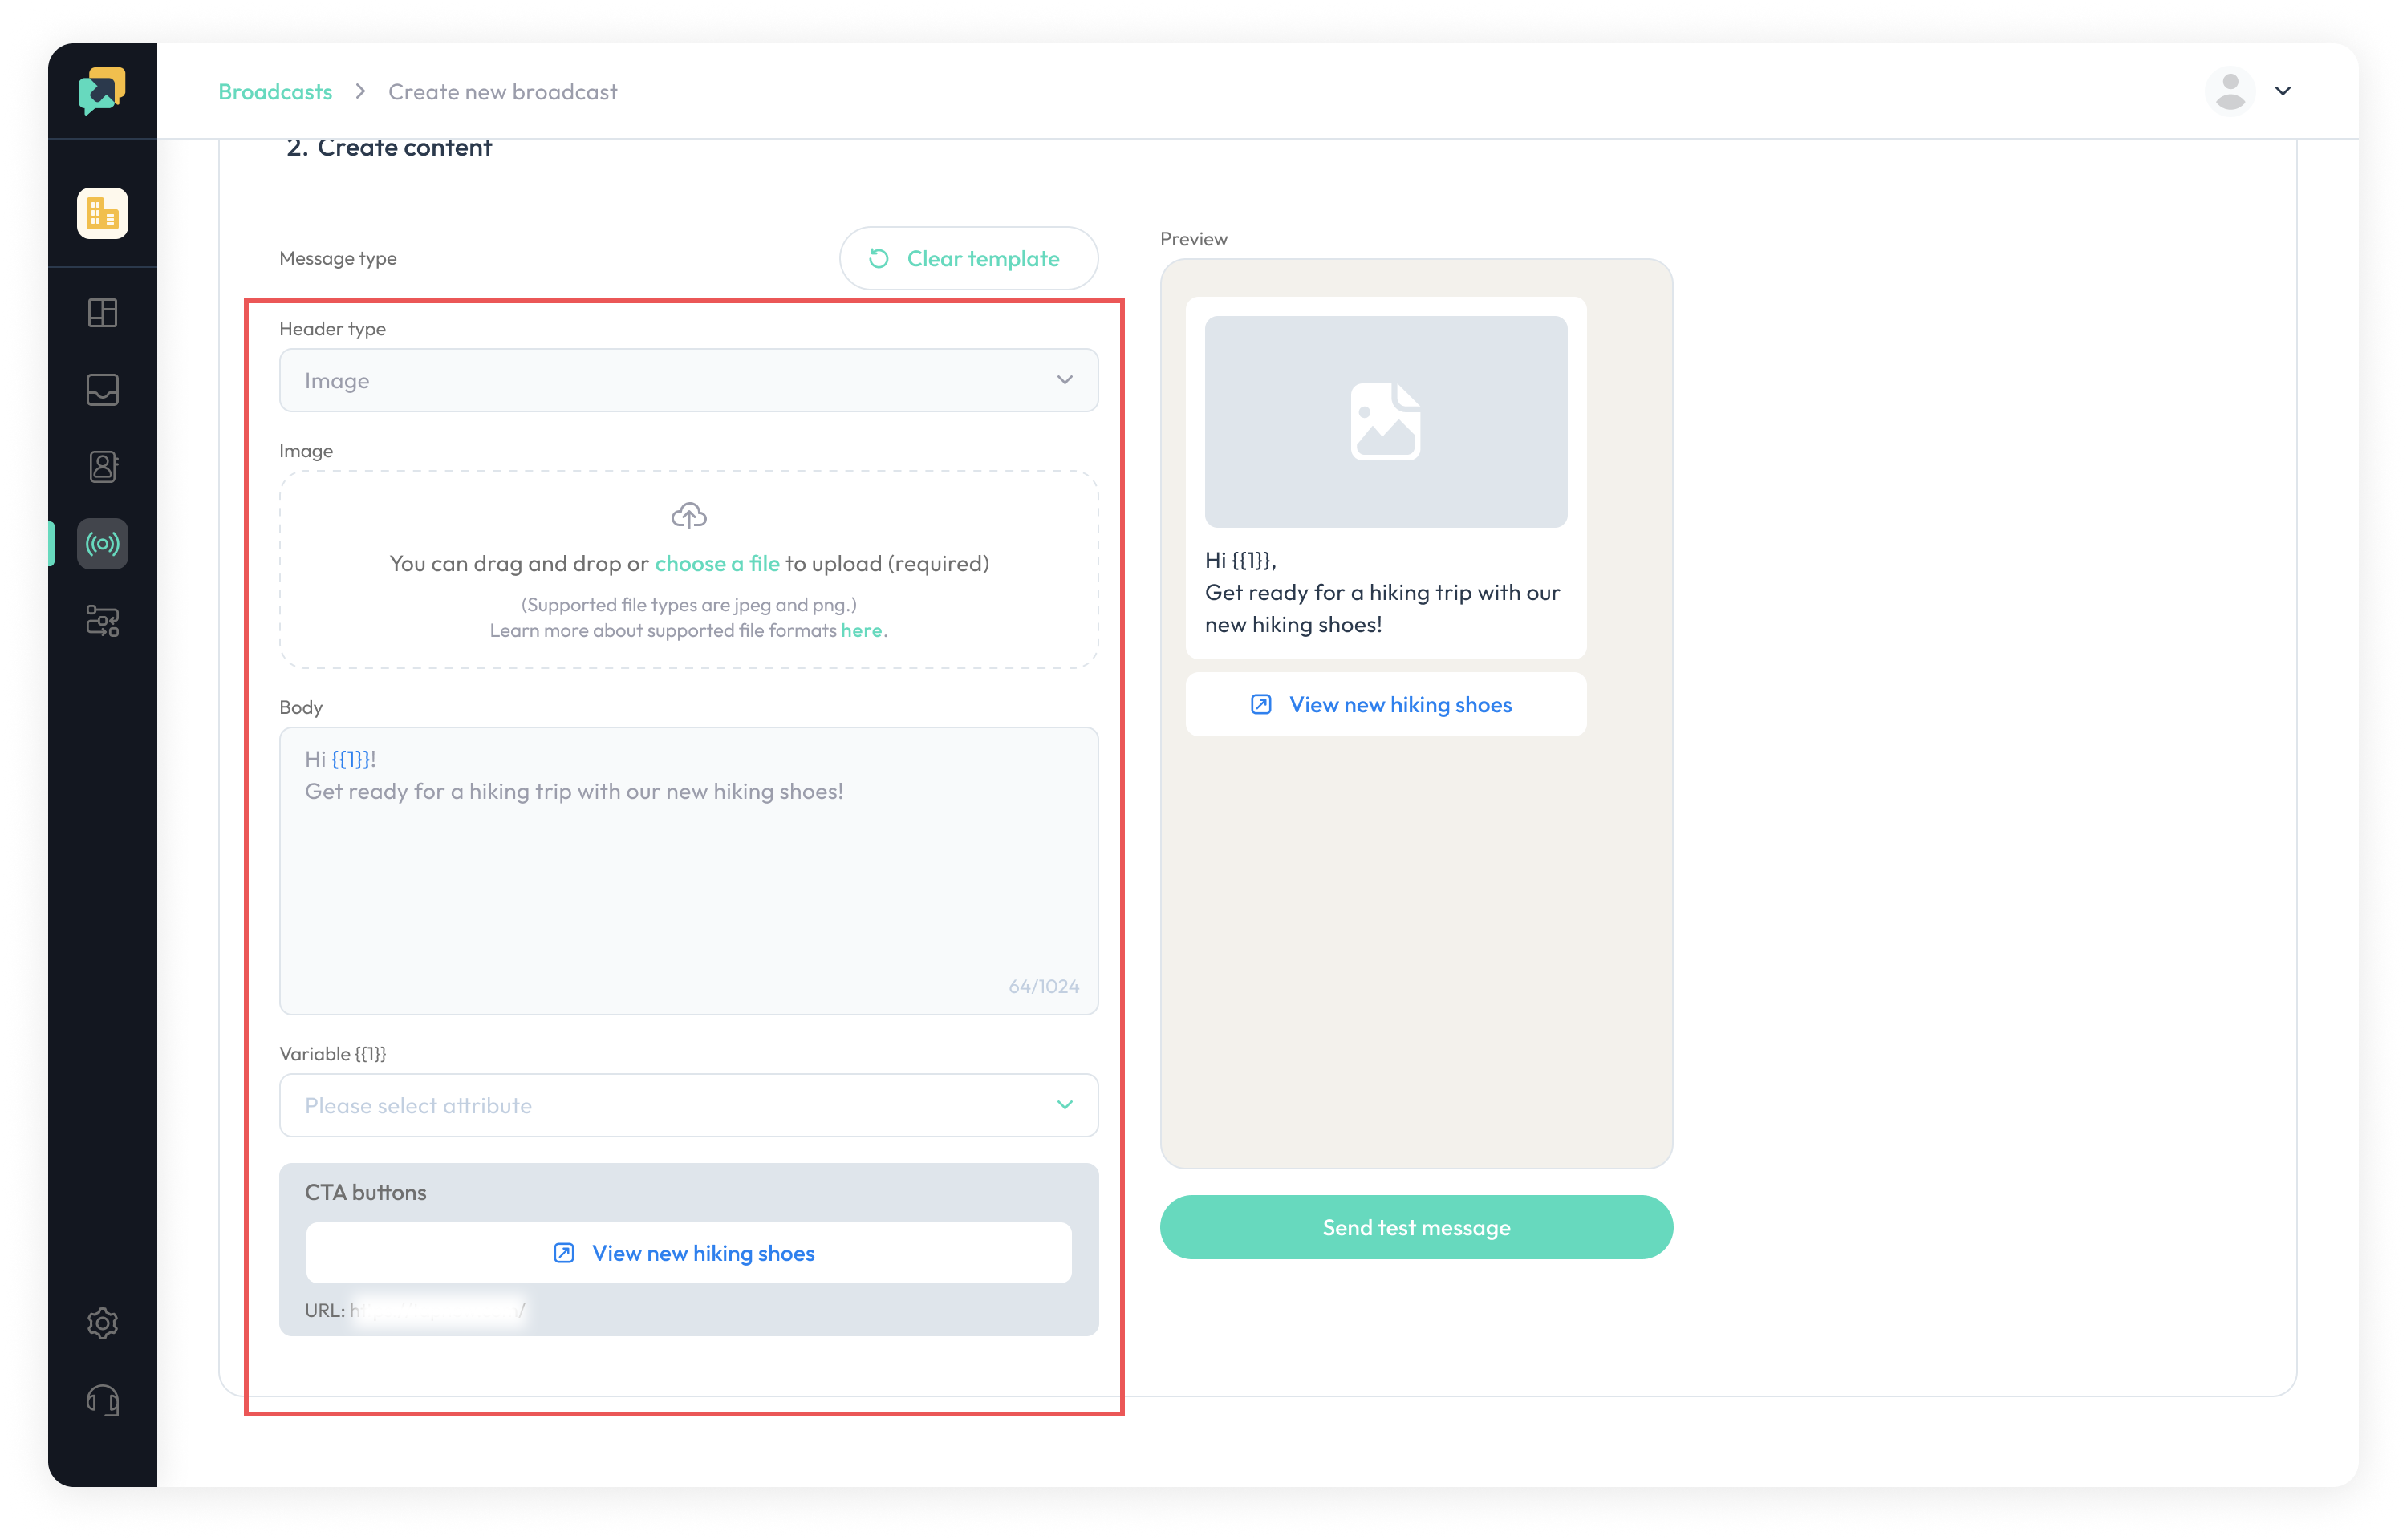2407x1540 pixels.
Task: Click Broadcasts breadcrumb menu item
Action: (x=275, y=91)
